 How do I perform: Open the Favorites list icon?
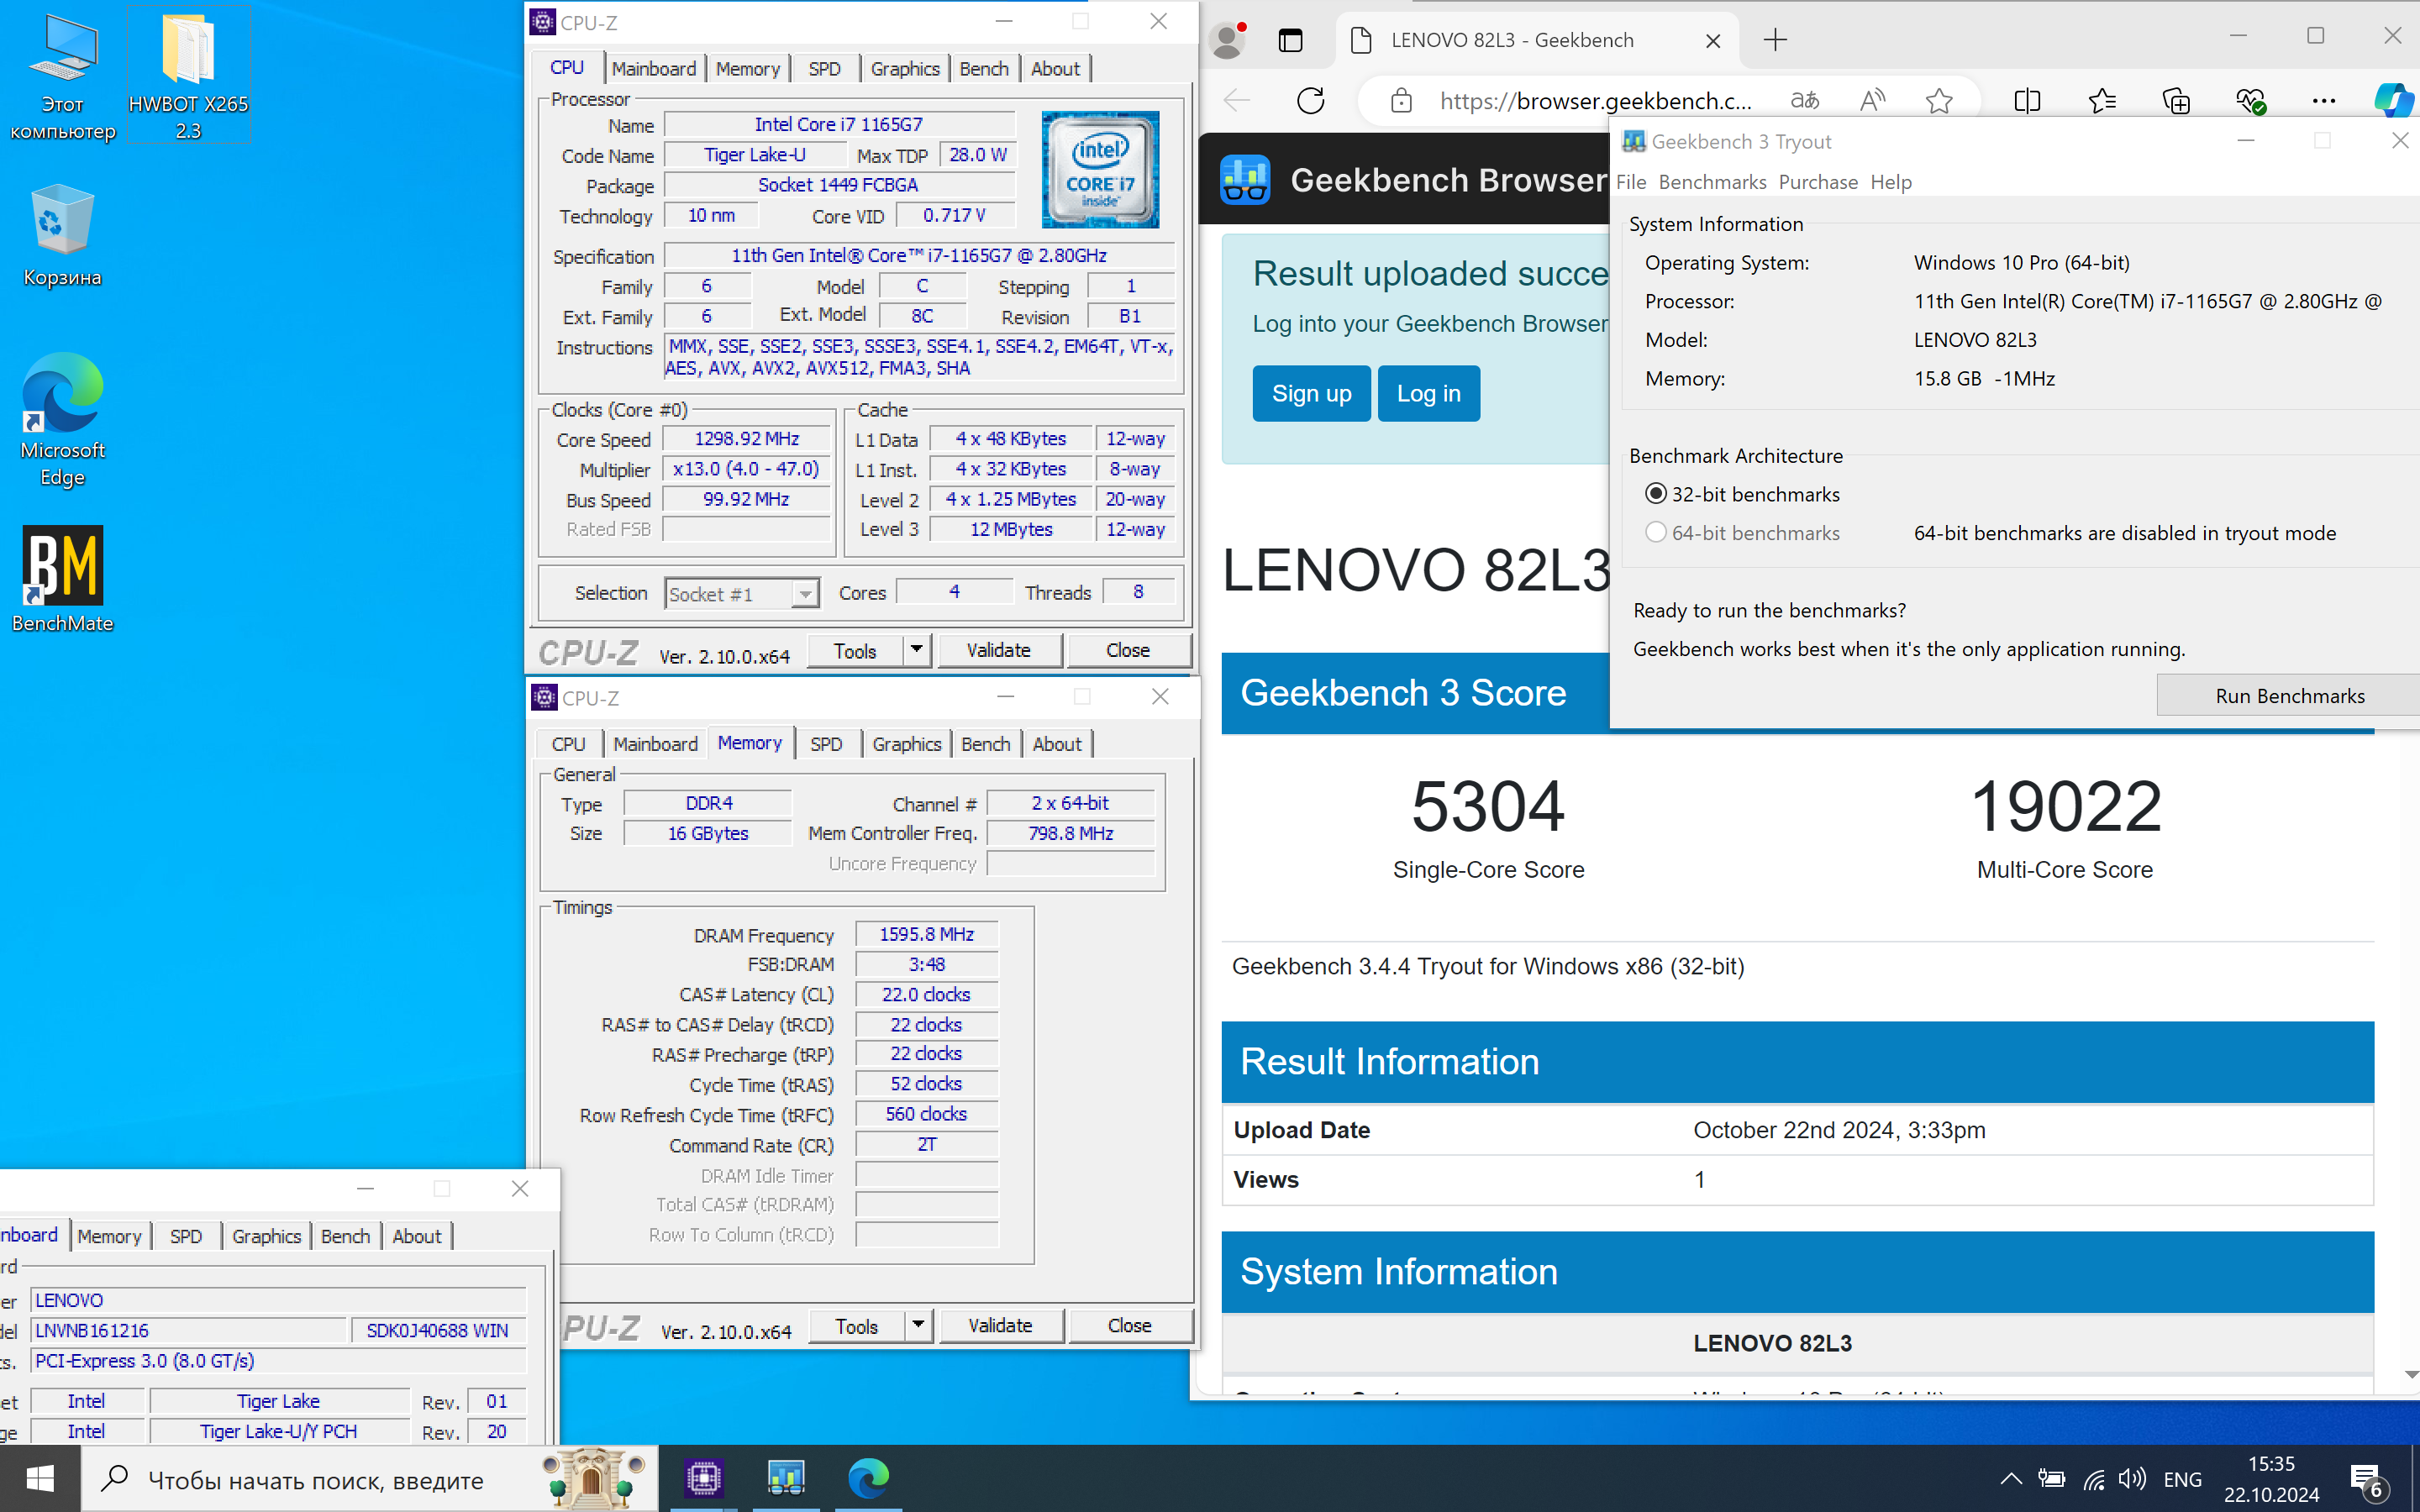(x=2102, y=100)
